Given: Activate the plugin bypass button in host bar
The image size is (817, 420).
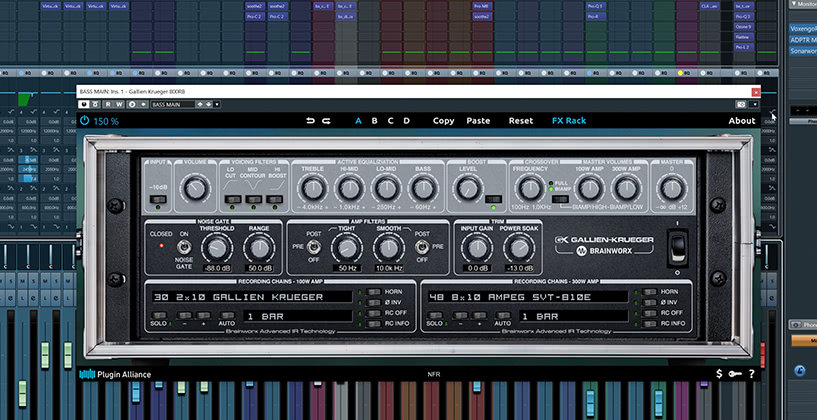Looking at the screenshot, I should point(83,104).
